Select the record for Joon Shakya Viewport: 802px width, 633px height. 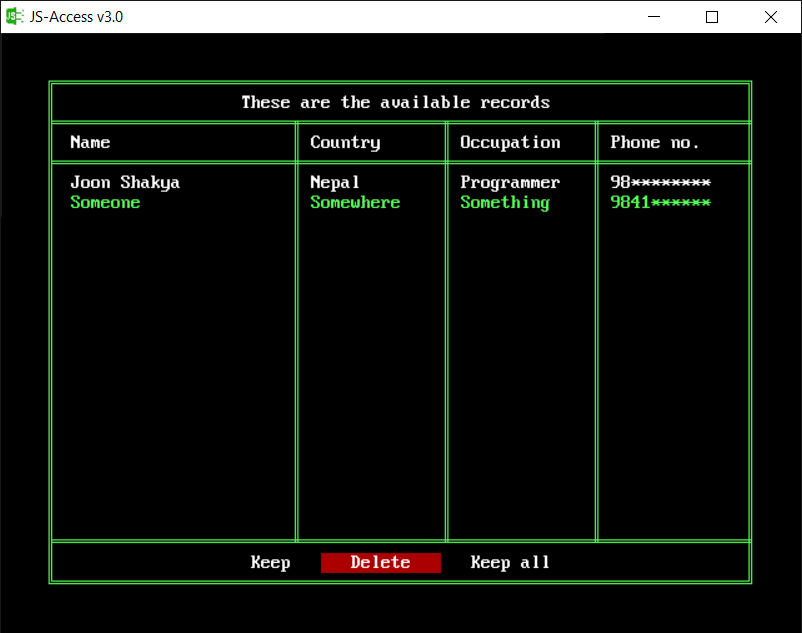[125, 182]
